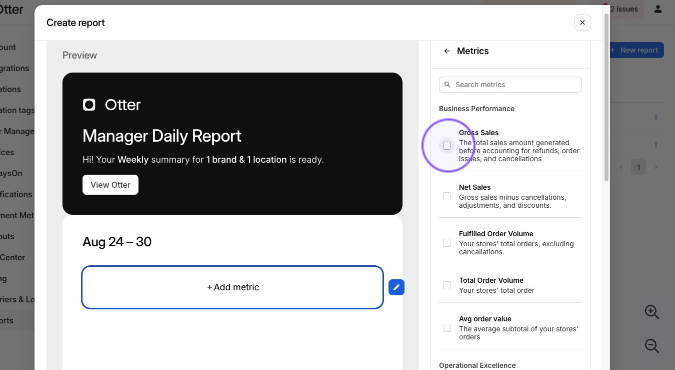675x370 pixels.
Task: Toggle the Avg order value checkbox
Action: 447,328
